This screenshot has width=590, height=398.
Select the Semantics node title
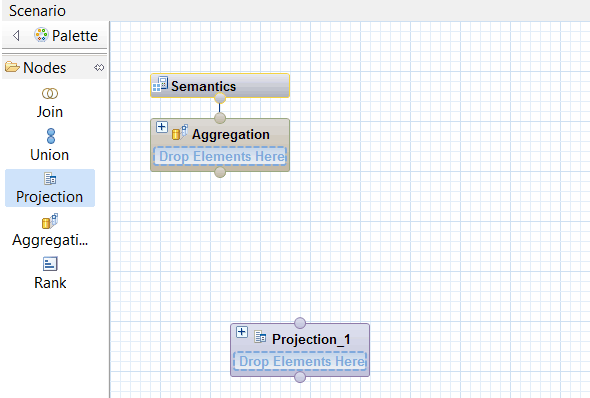pyautogui.click(x=204, y=86)
